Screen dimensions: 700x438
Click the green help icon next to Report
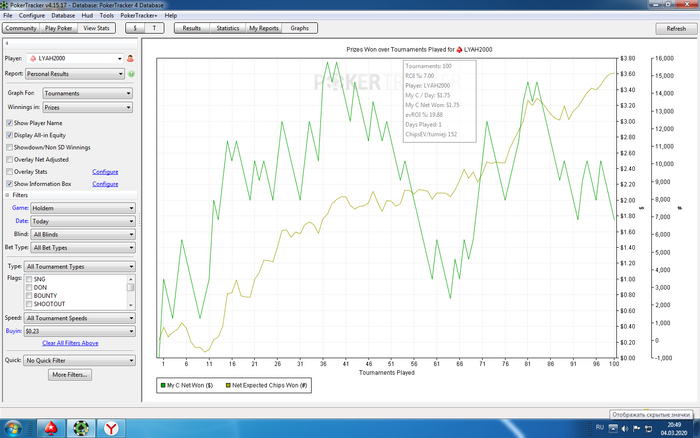(131, 74)
